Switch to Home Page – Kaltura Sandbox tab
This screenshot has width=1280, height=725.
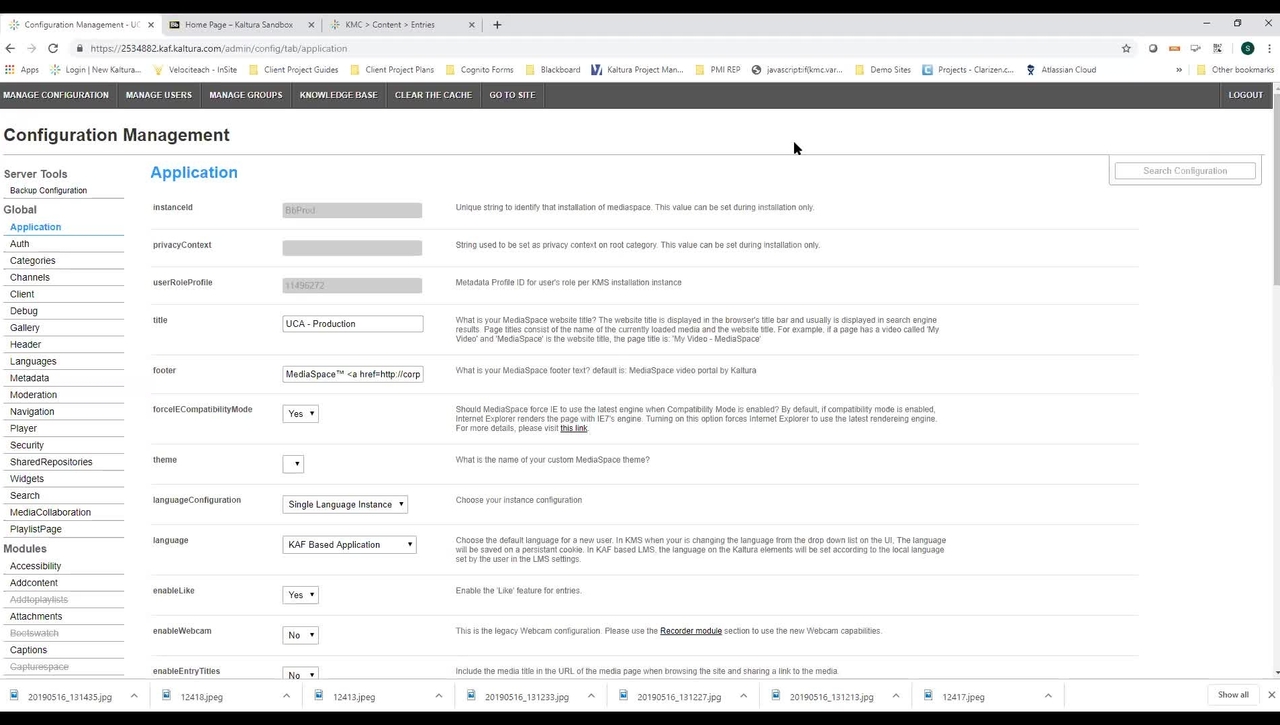(240, 24)
